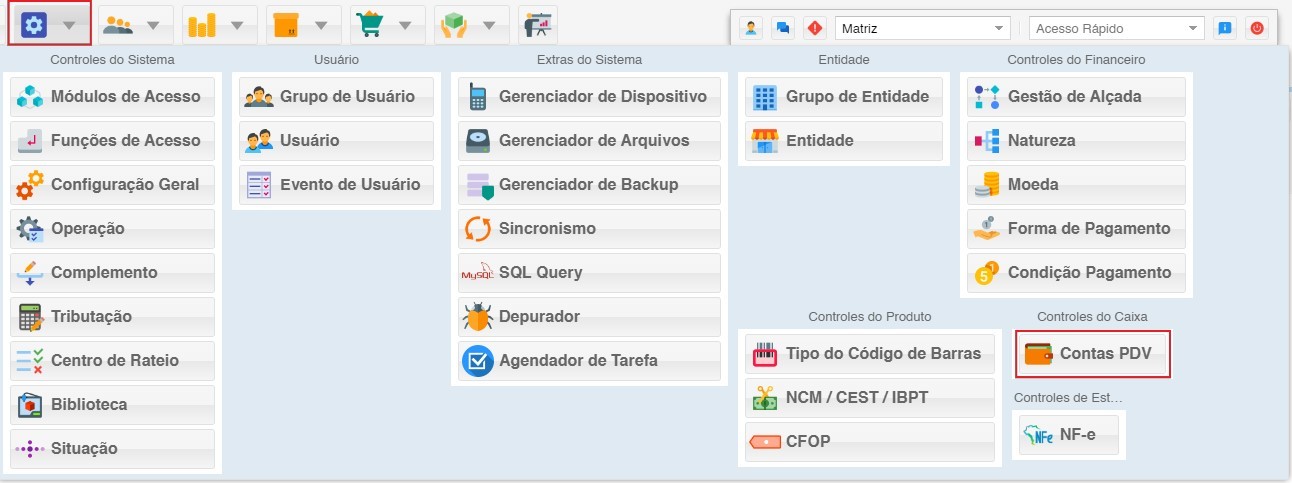Click the red diamond alert icon
The image size is (1292, 483).
(x=815, y=28)
